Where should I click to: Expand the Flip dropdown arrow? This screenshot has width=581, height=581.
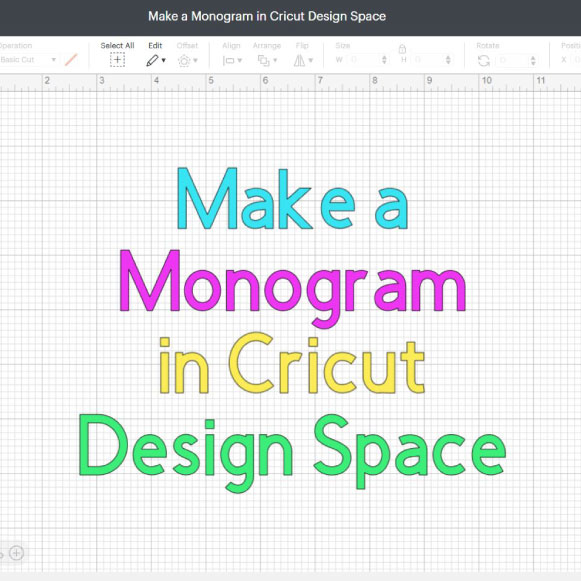pyautogui.click(x=311, y=60)
